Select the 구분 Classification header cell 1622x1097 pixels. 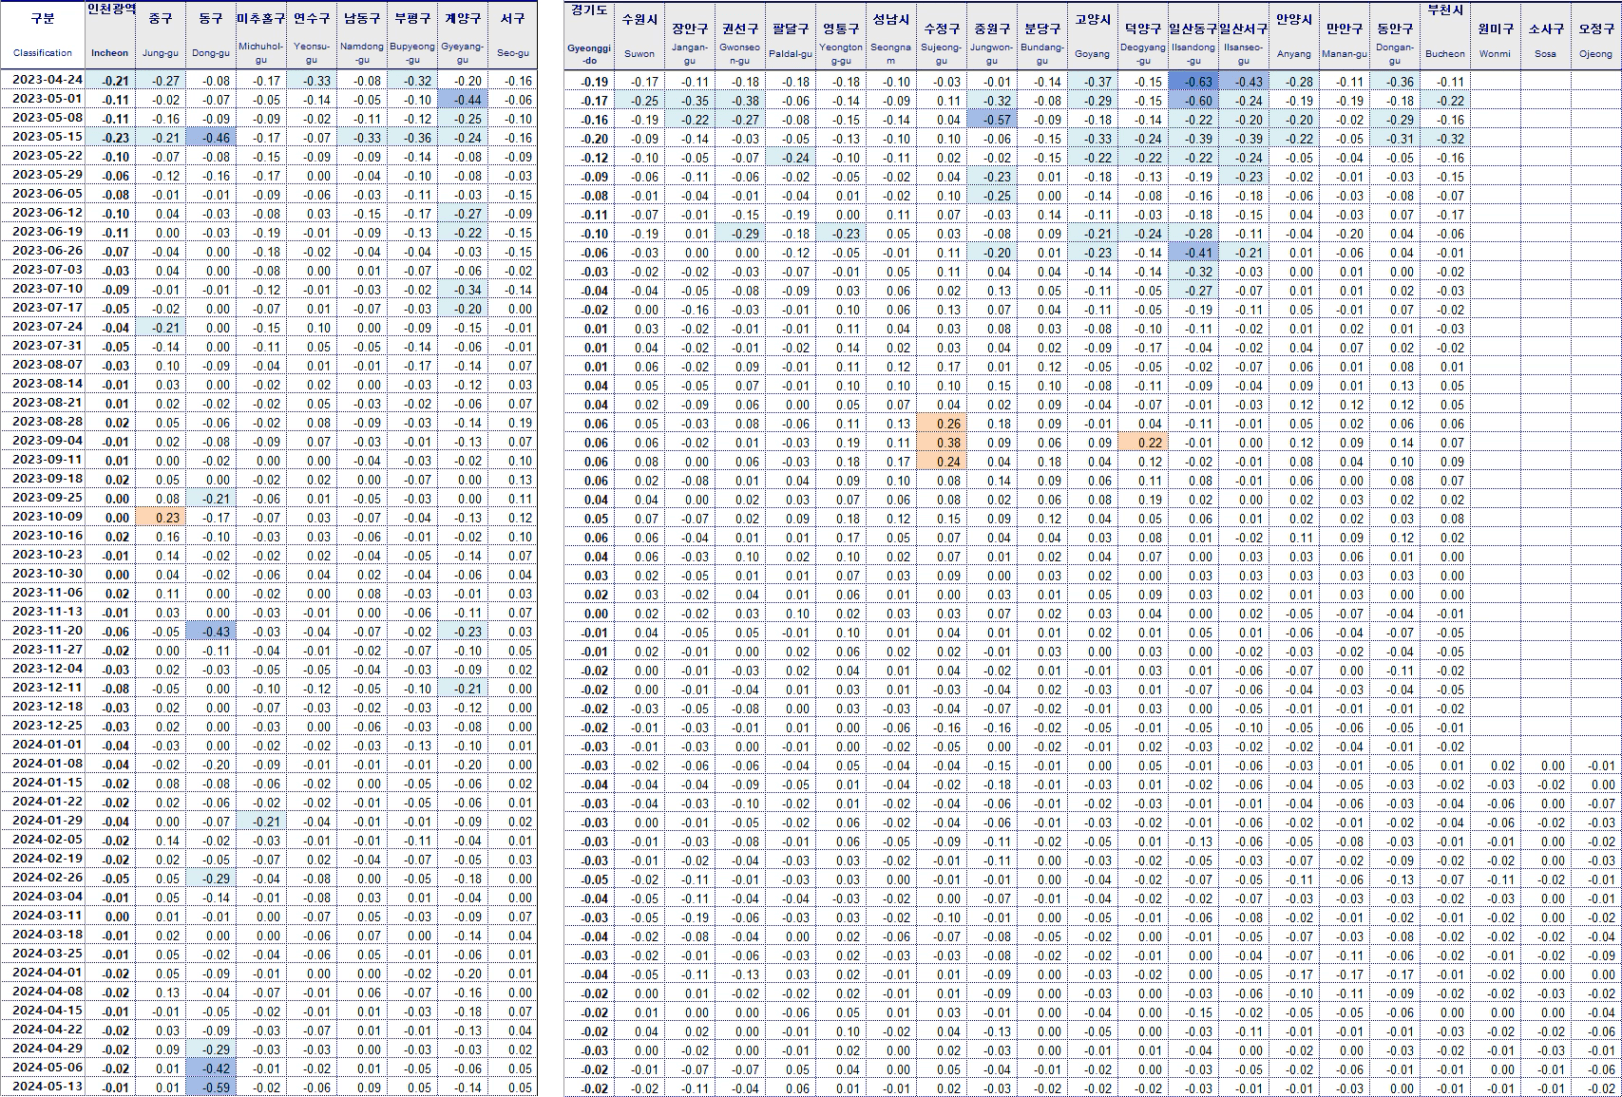(42, 35)
